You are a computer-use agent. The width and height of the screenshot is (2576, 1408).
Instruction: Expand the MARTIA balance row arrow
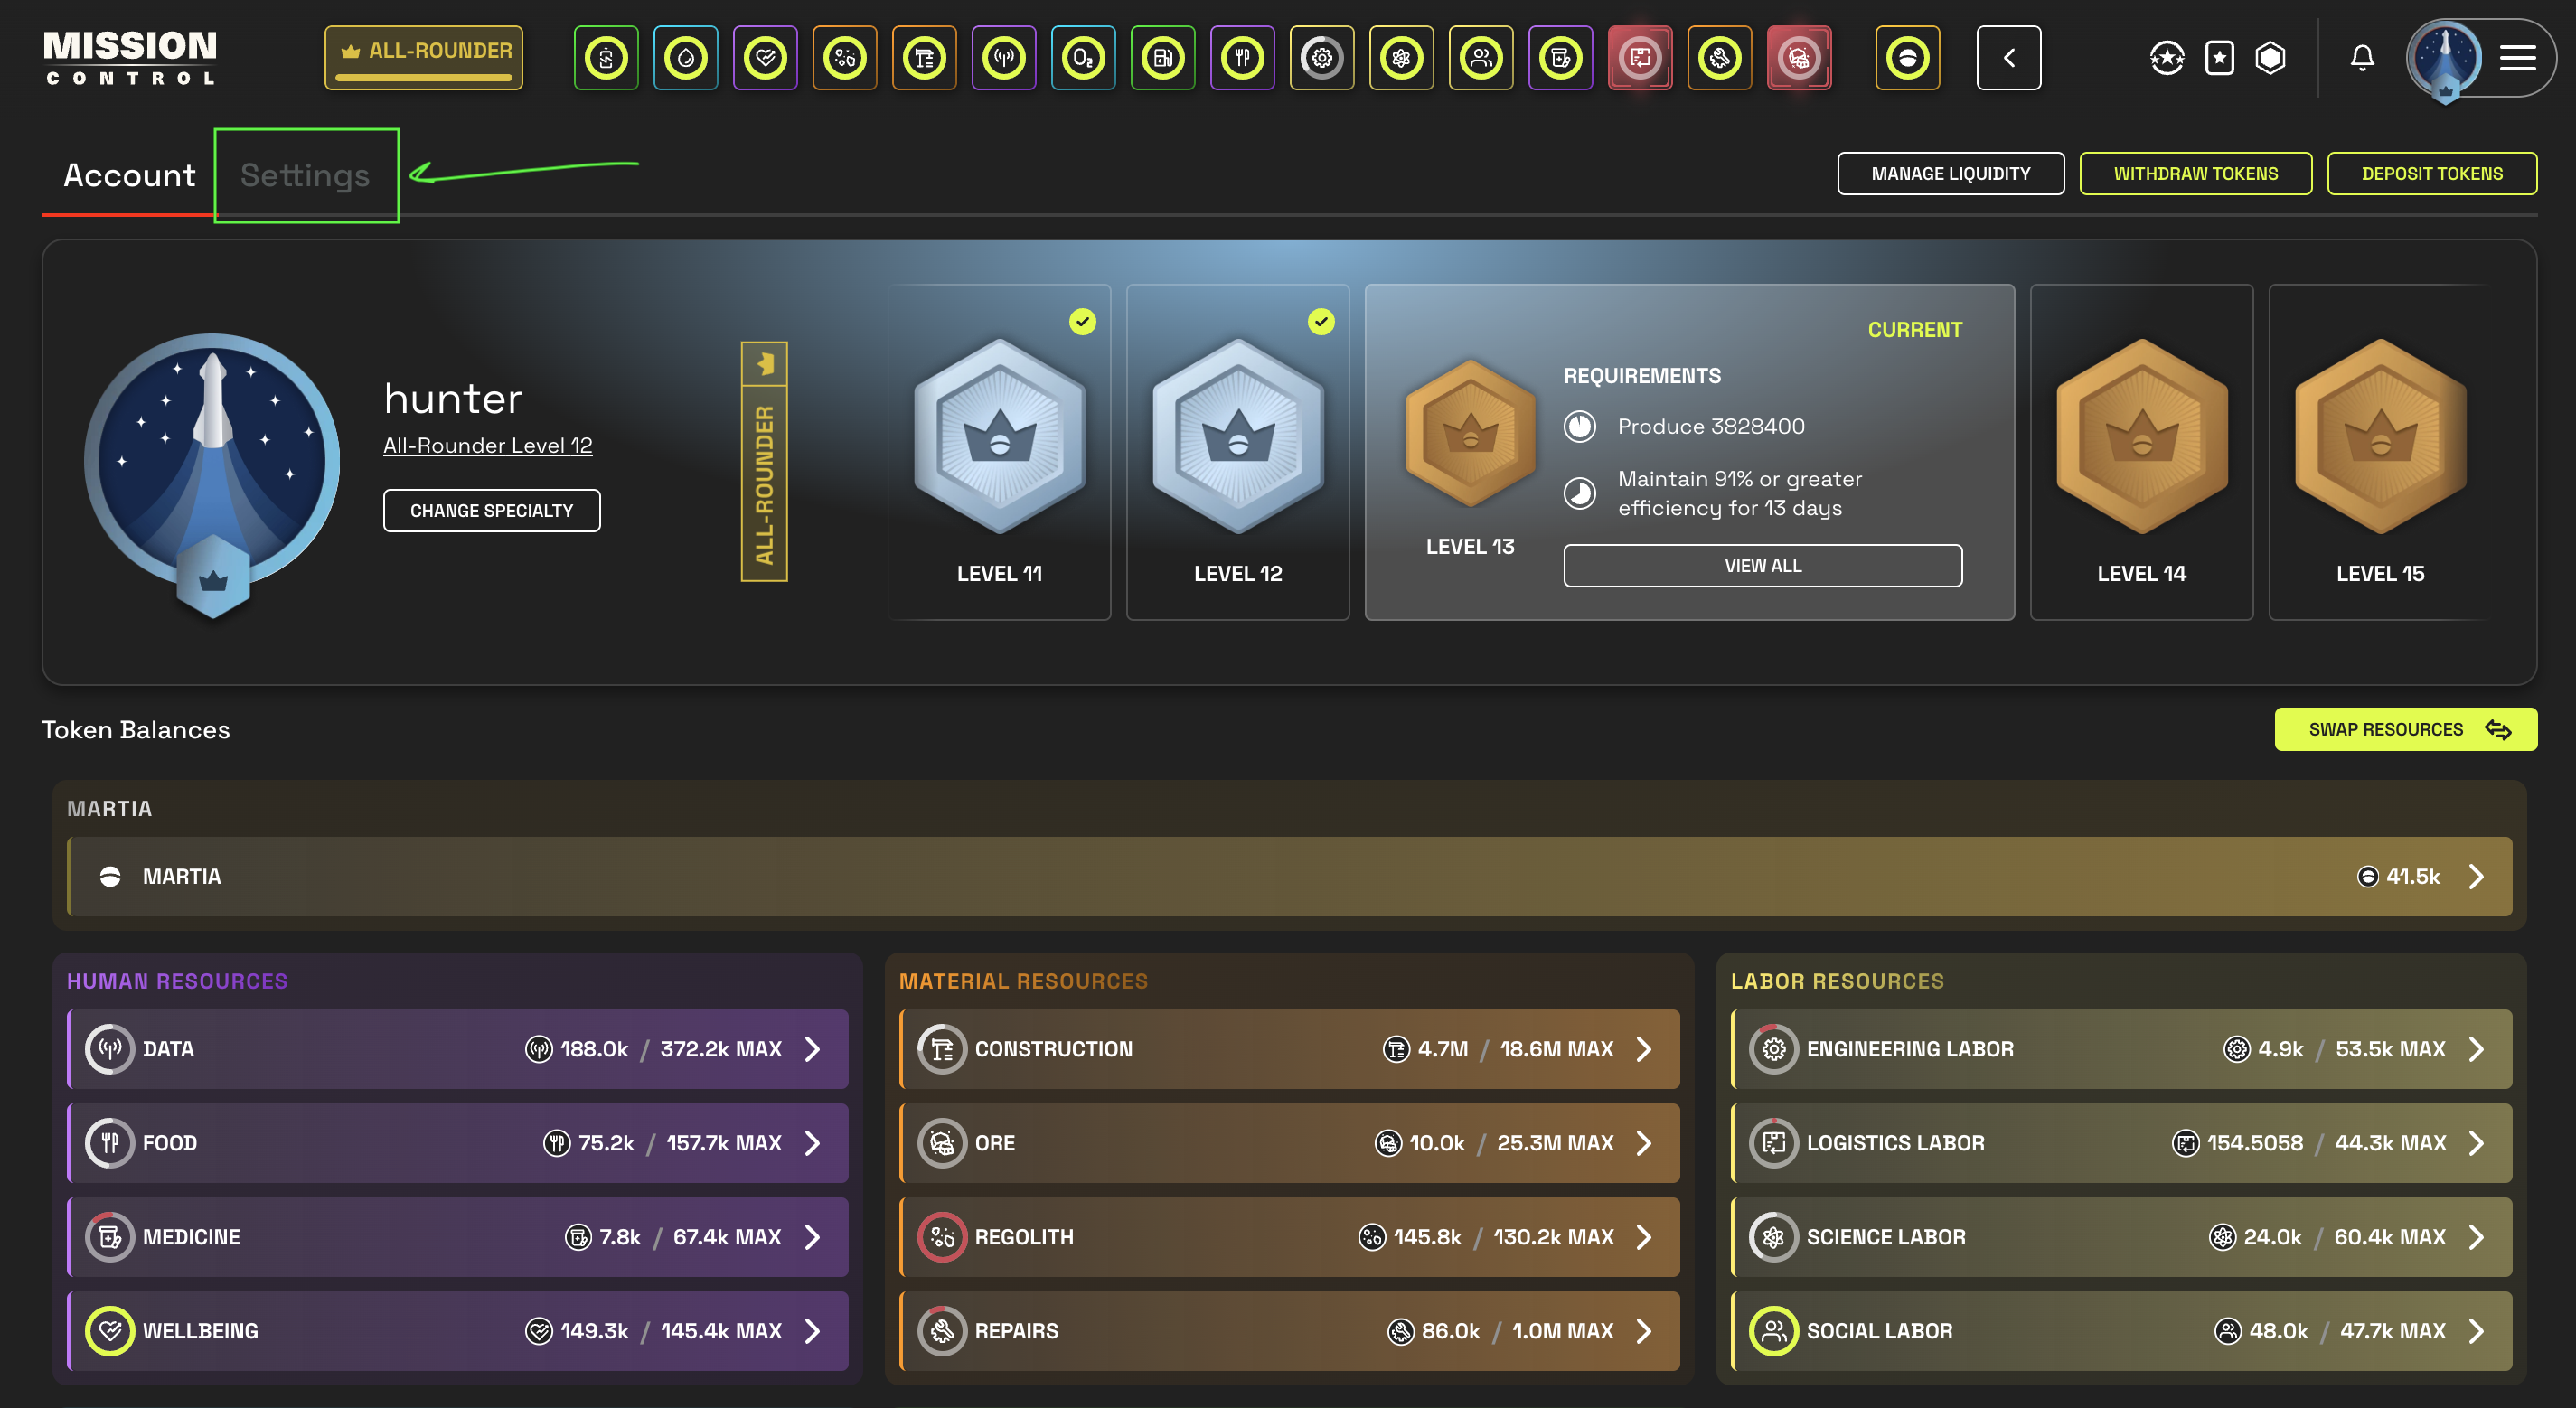click(x=2476, y=877)
